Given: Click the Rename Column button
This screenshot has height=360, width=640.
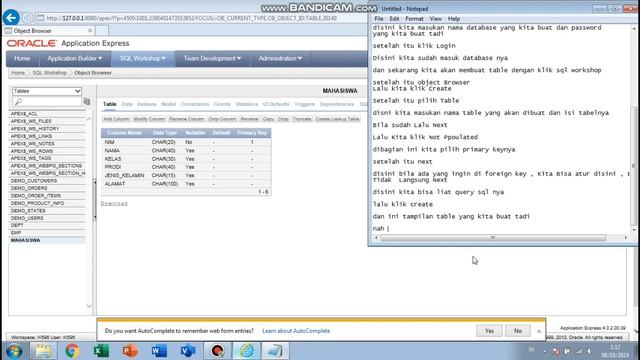Looking at the screenshot, I should pos(187,119).
